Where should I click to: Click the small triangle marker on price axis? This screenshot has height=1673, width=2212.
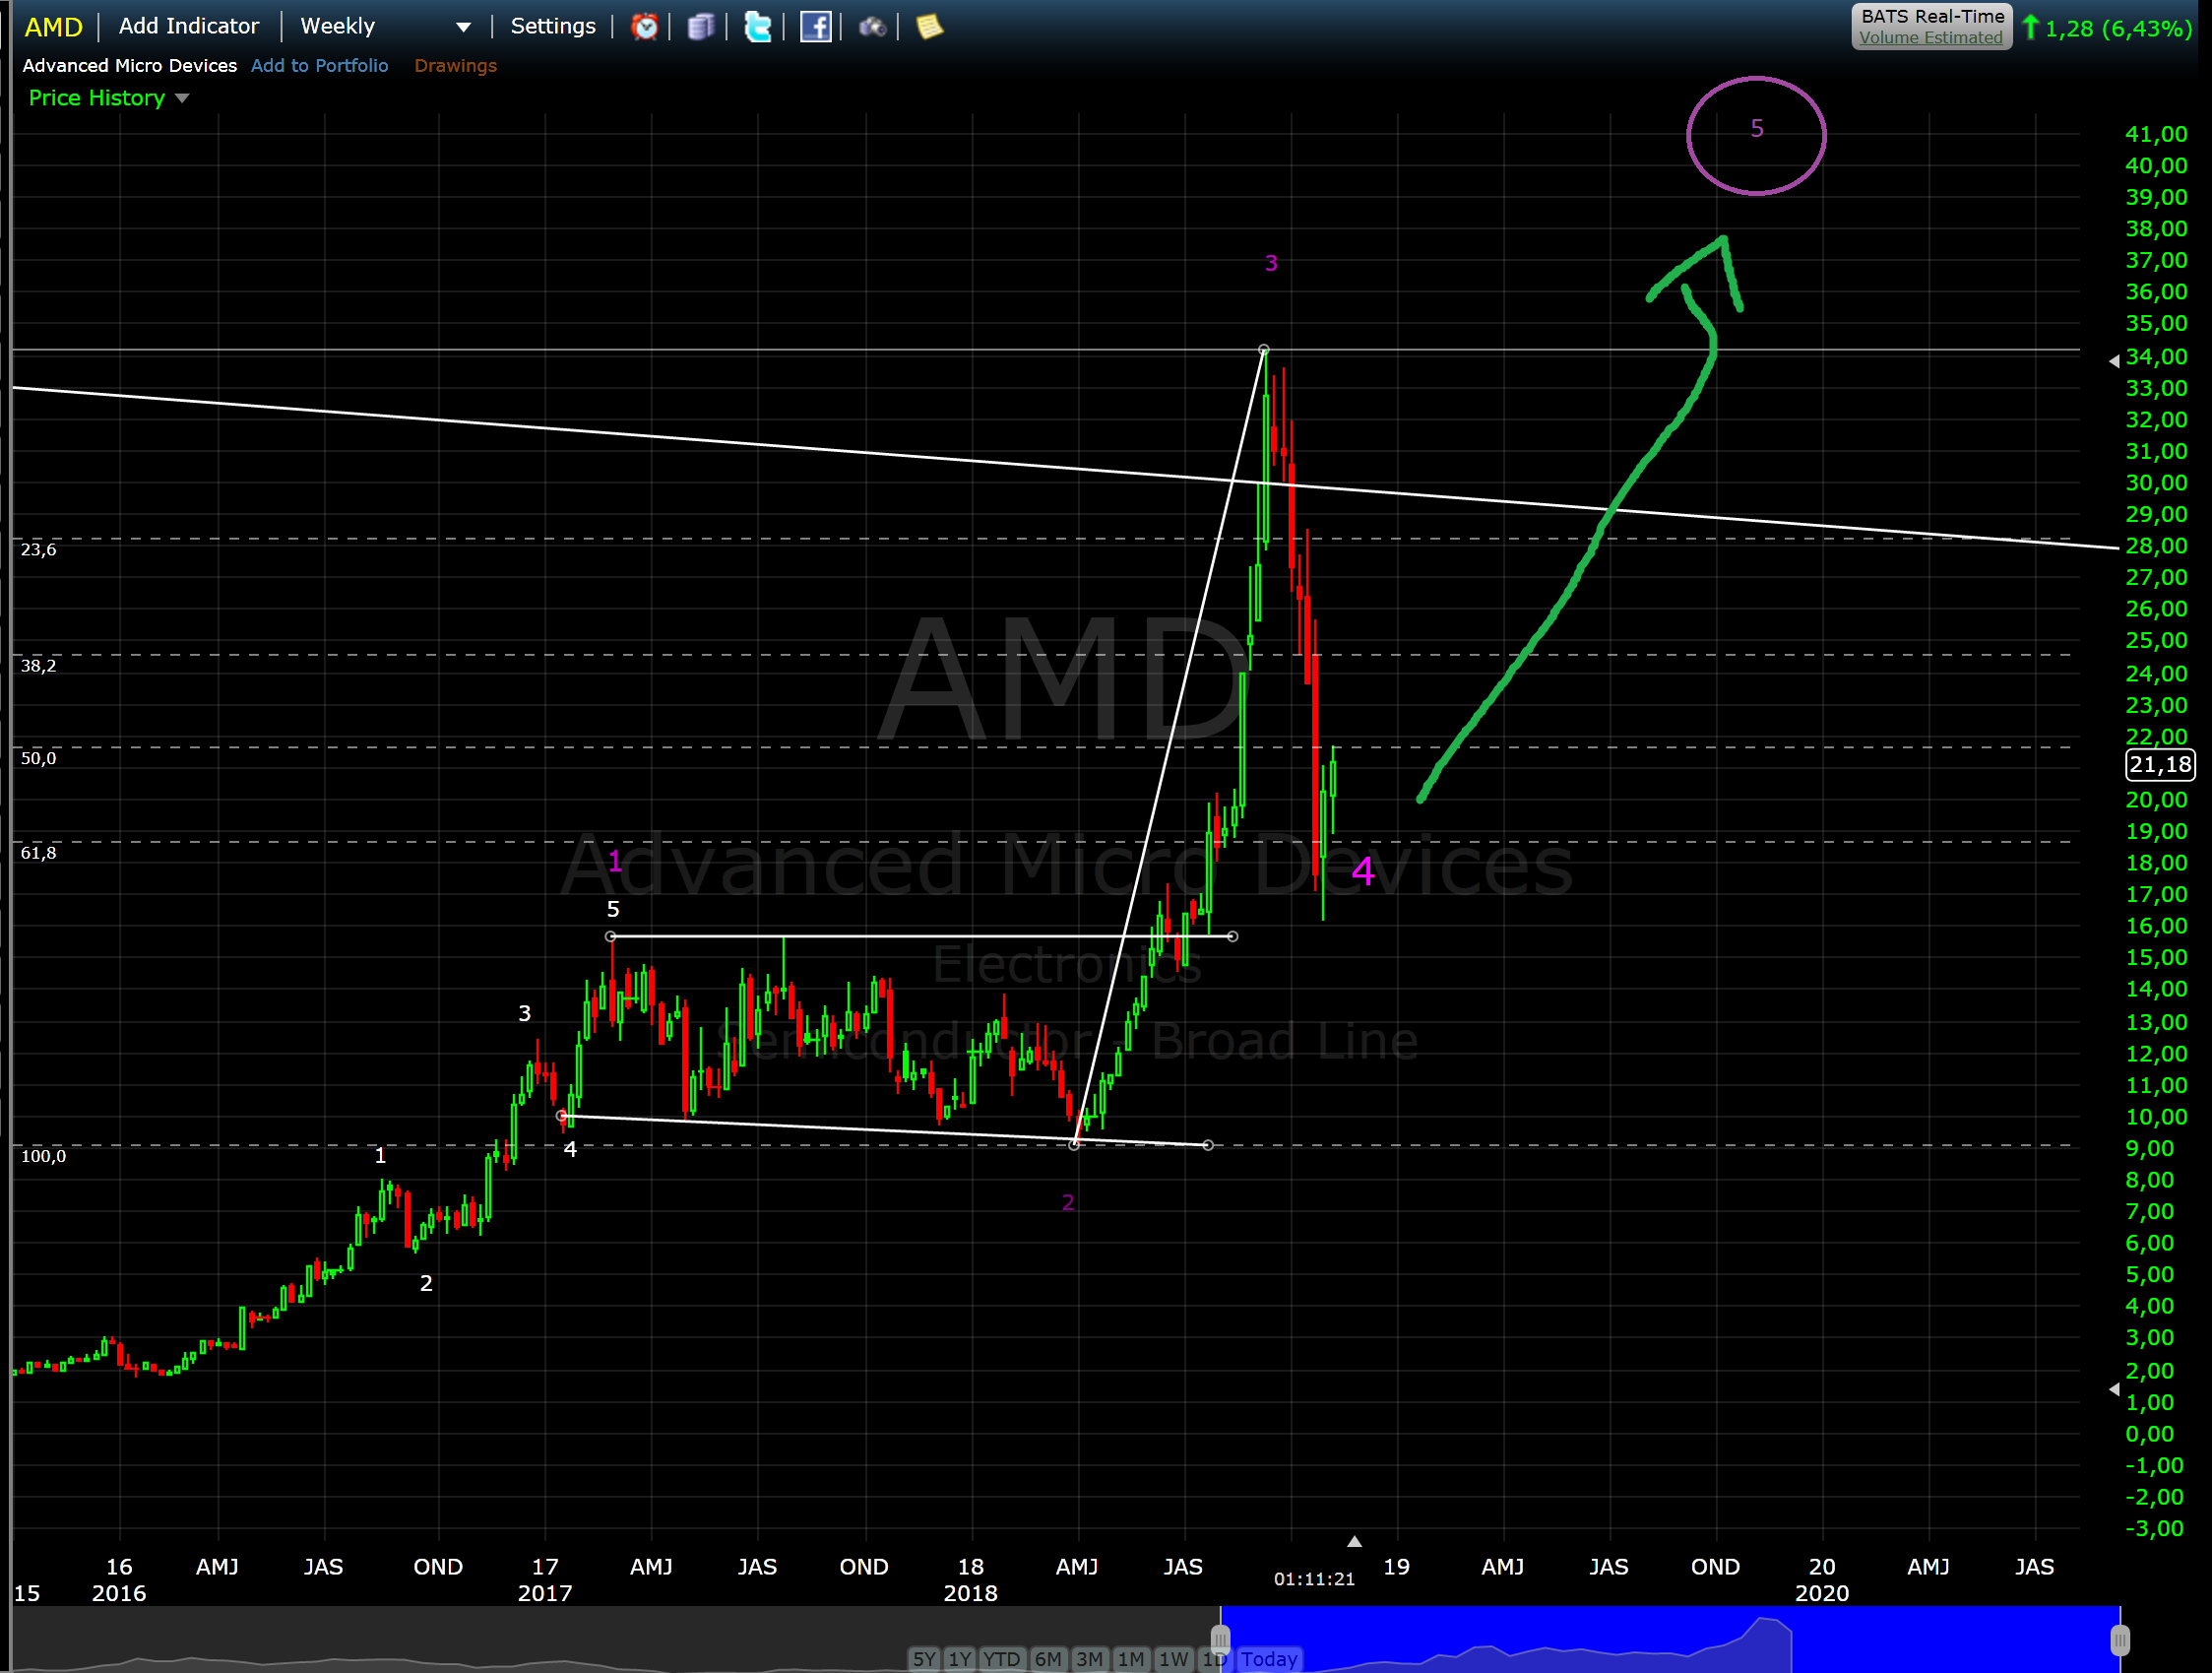tap(2113, 361)
